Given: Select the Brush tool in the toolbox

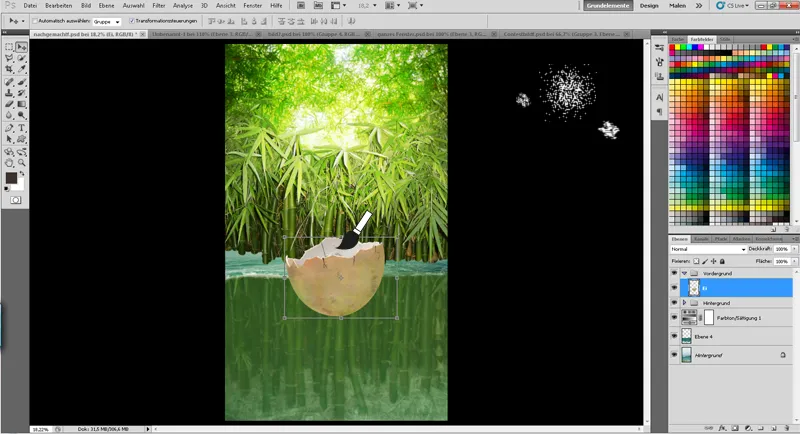Looking at the screenshot, I should 21,82.
